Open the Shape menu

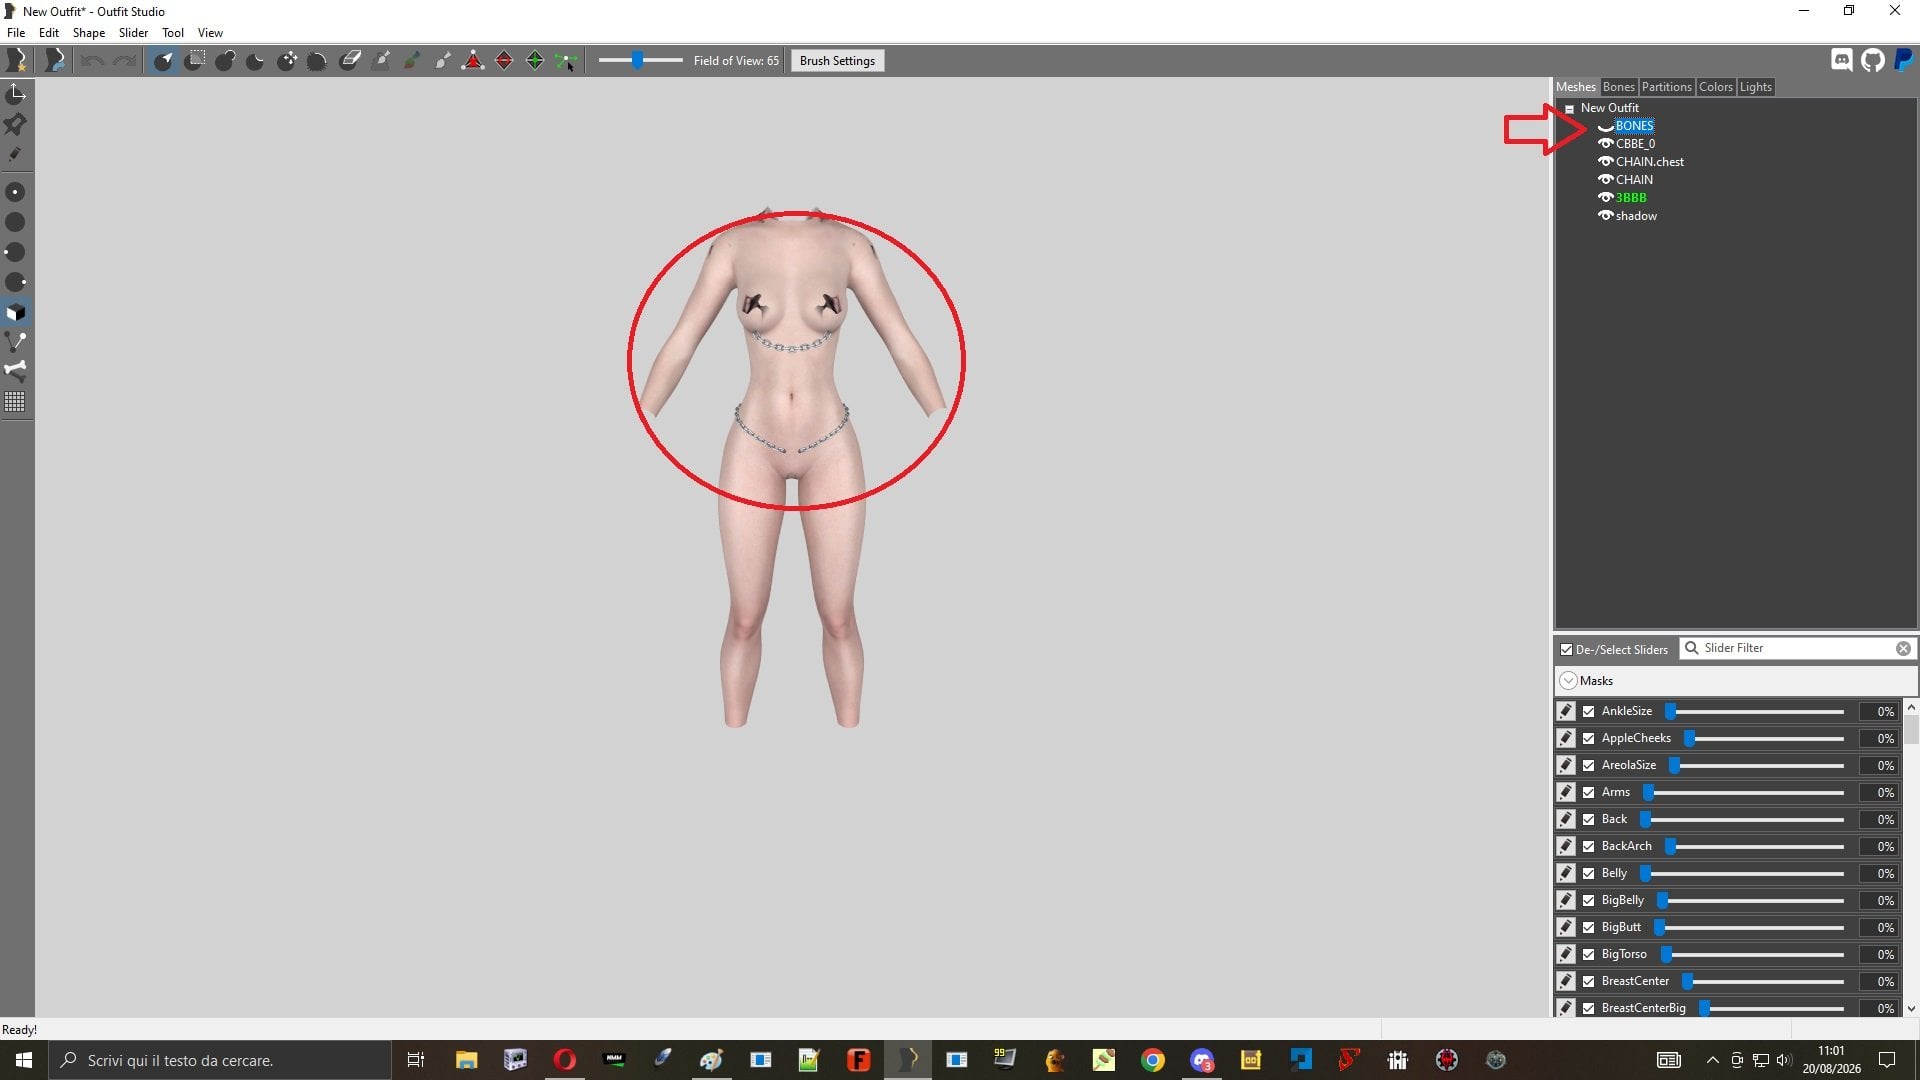coord(89,33)
